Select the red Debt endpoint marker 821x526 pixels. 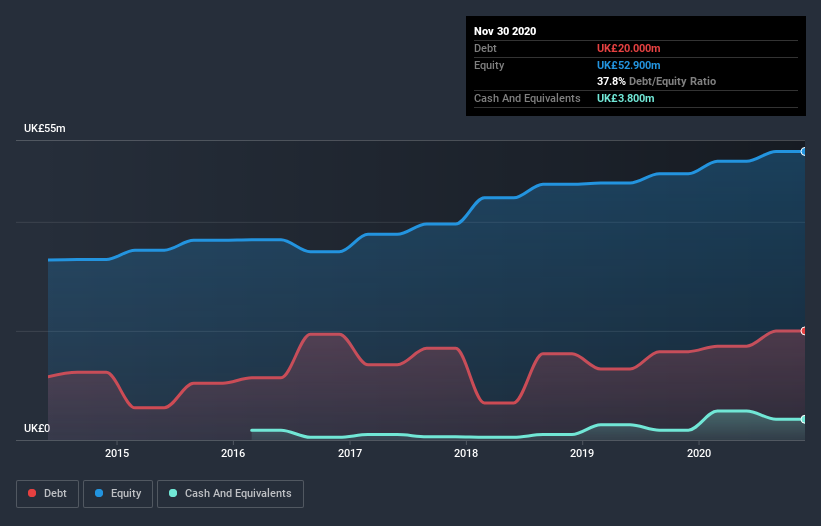point(804,331)
